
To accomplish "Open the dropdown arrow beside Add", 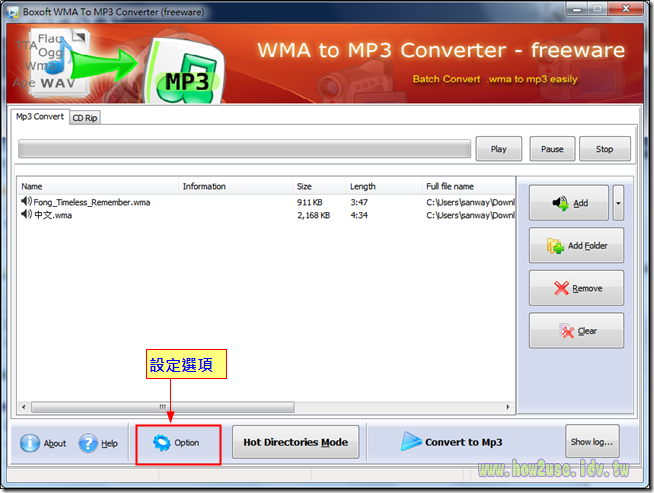I will tap(621, 203).
